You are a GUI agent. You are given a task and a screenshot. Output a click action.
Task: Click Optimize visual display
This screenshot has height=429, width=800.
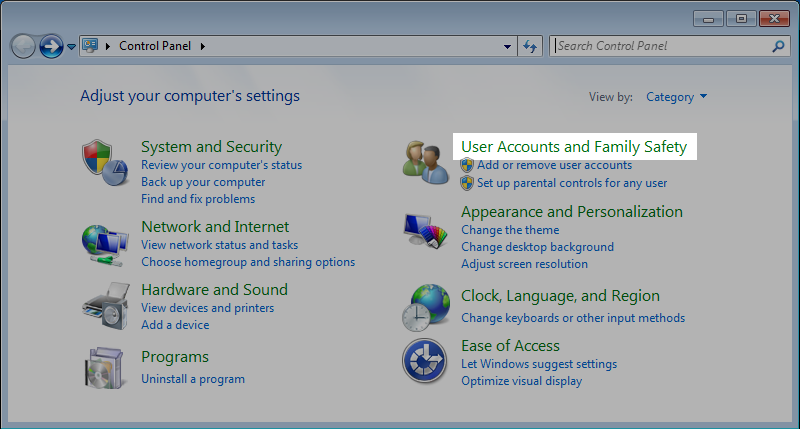[521, 381]
